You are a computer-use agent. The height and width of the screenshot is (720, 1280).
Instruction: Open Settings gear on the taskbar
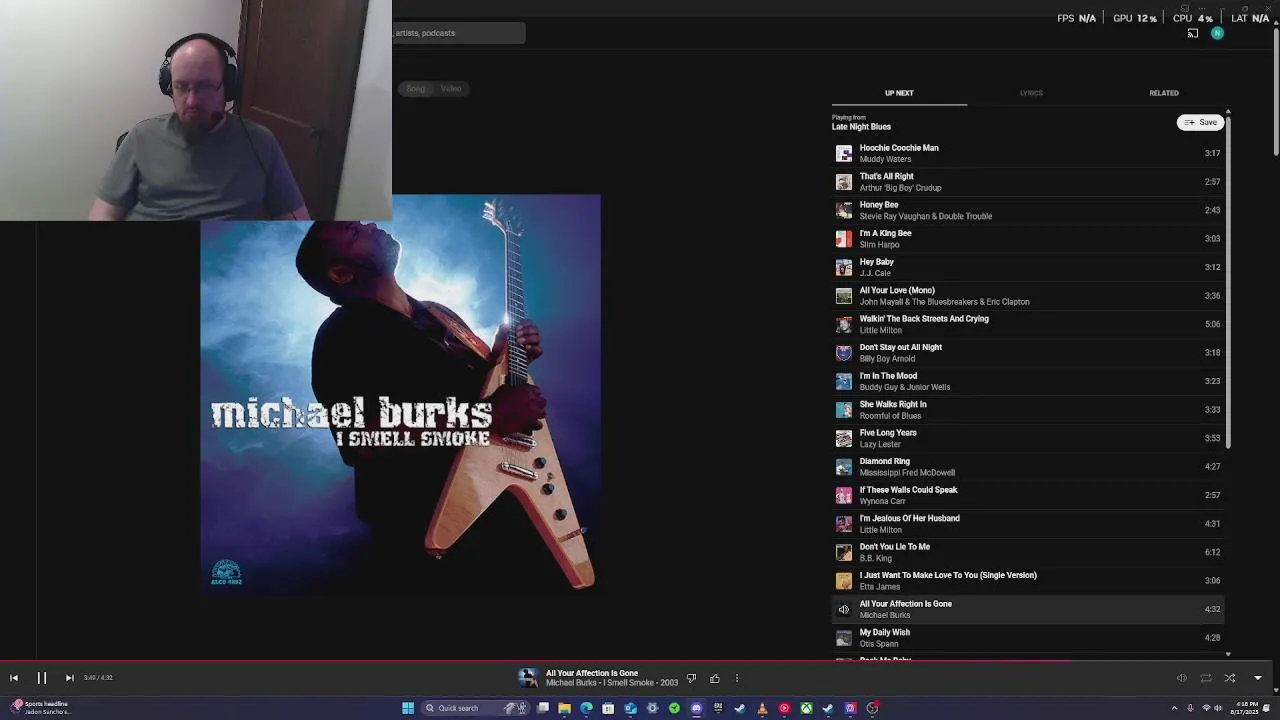(x=652, y=708)
